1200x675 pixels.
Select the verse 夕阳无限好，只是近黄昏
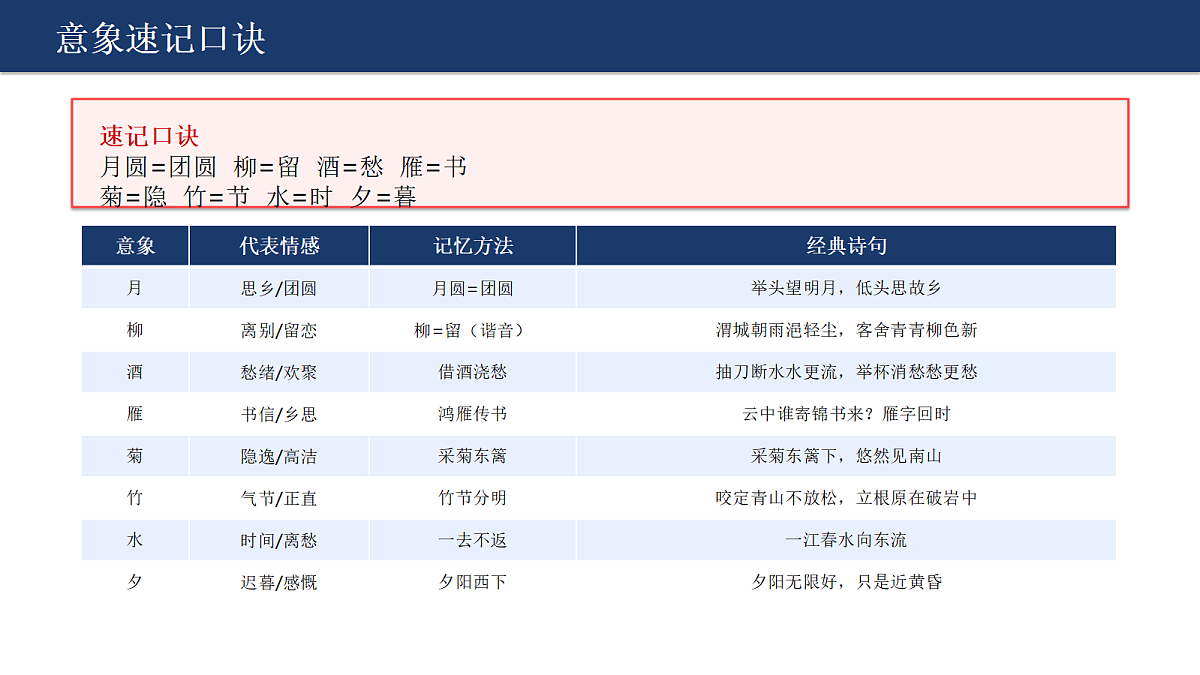(x=846, y=582)
